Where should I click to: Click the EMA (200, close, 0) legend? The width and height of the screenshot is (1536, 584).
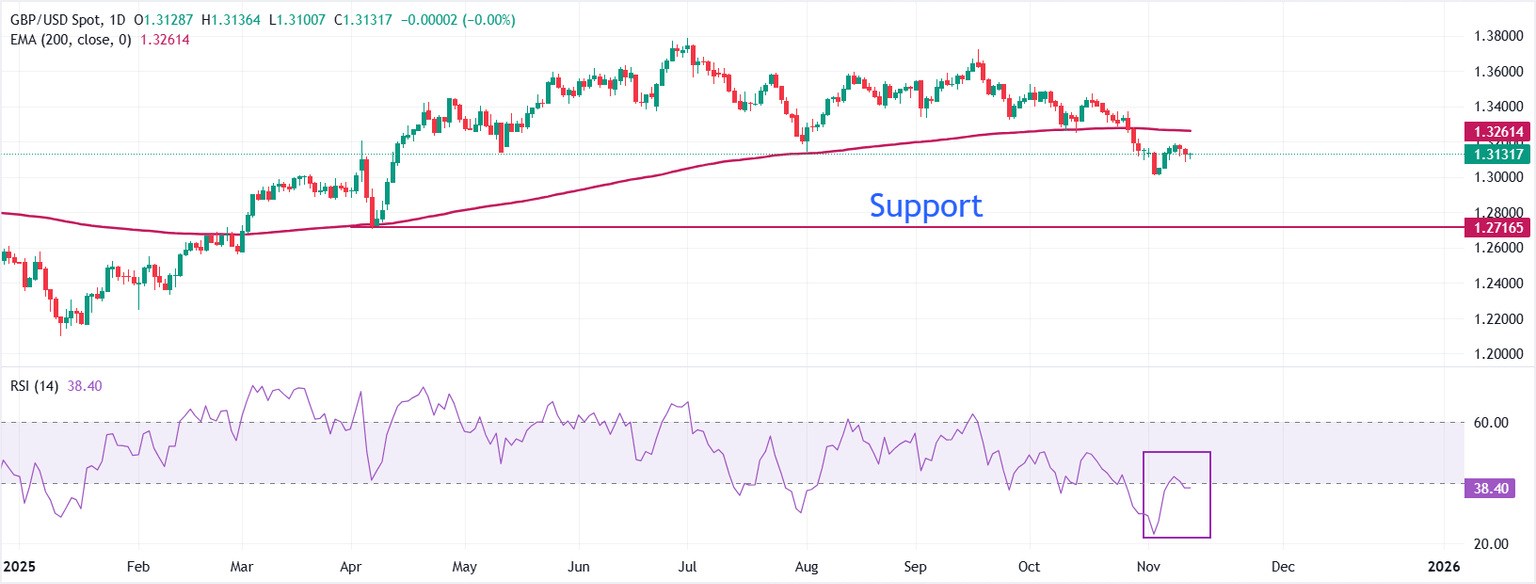coord(66,39)
